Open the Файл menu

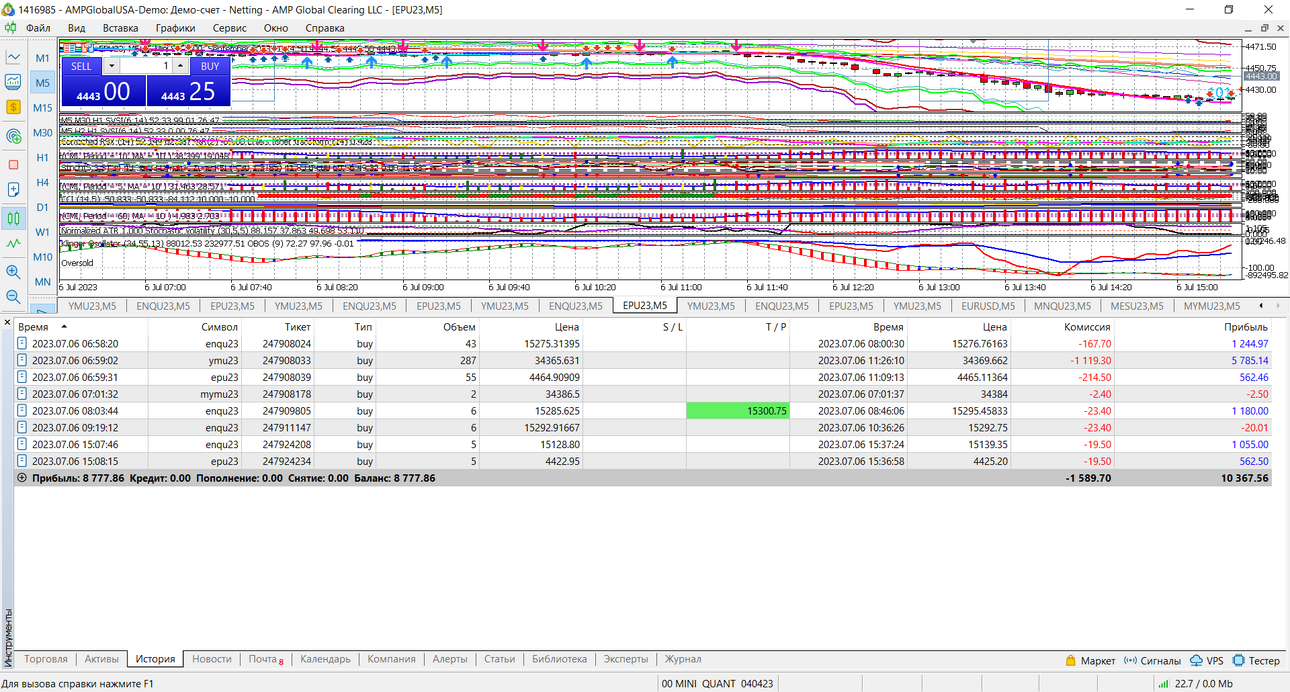coord(39,28)
